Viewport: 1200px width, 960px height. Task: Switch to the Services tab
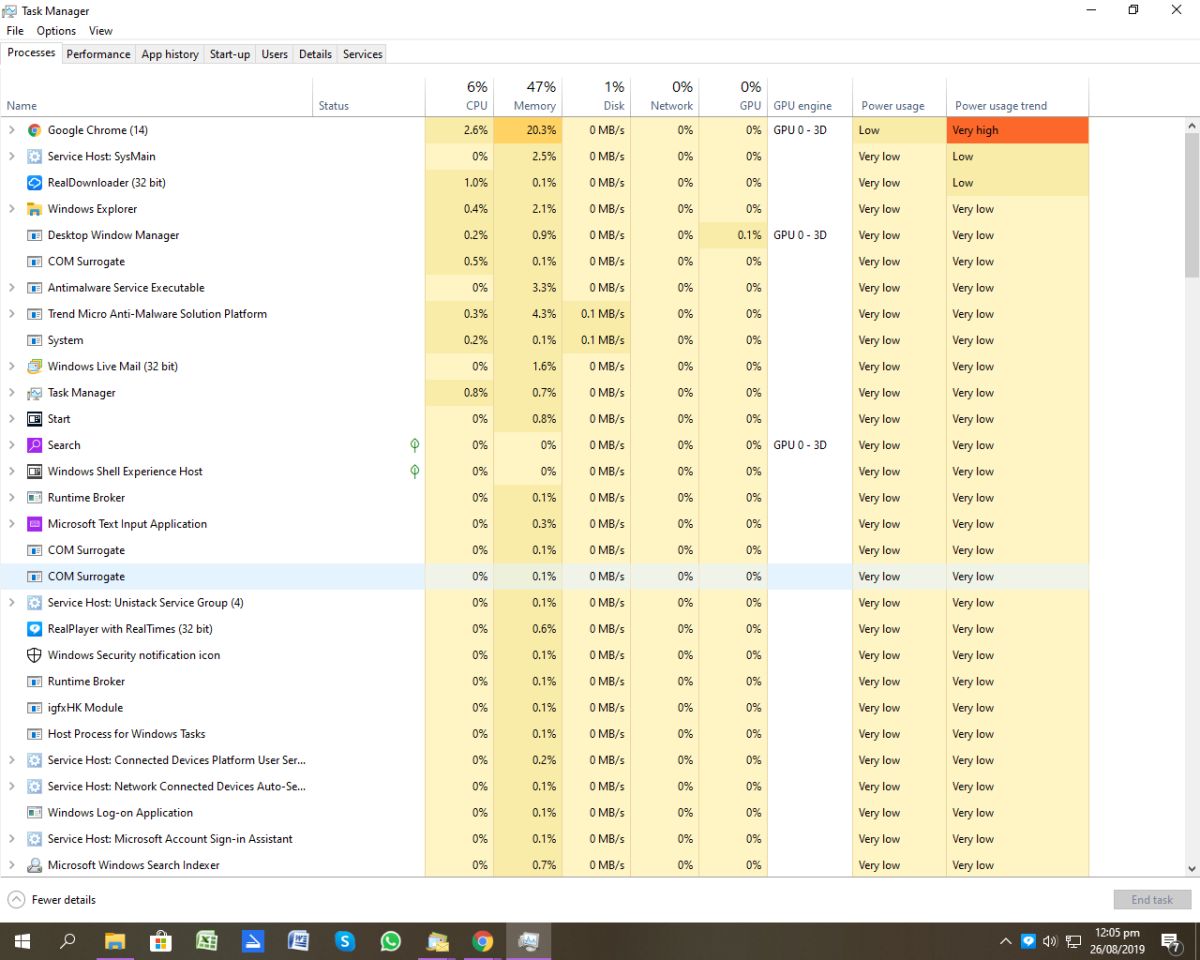(362, 54)
